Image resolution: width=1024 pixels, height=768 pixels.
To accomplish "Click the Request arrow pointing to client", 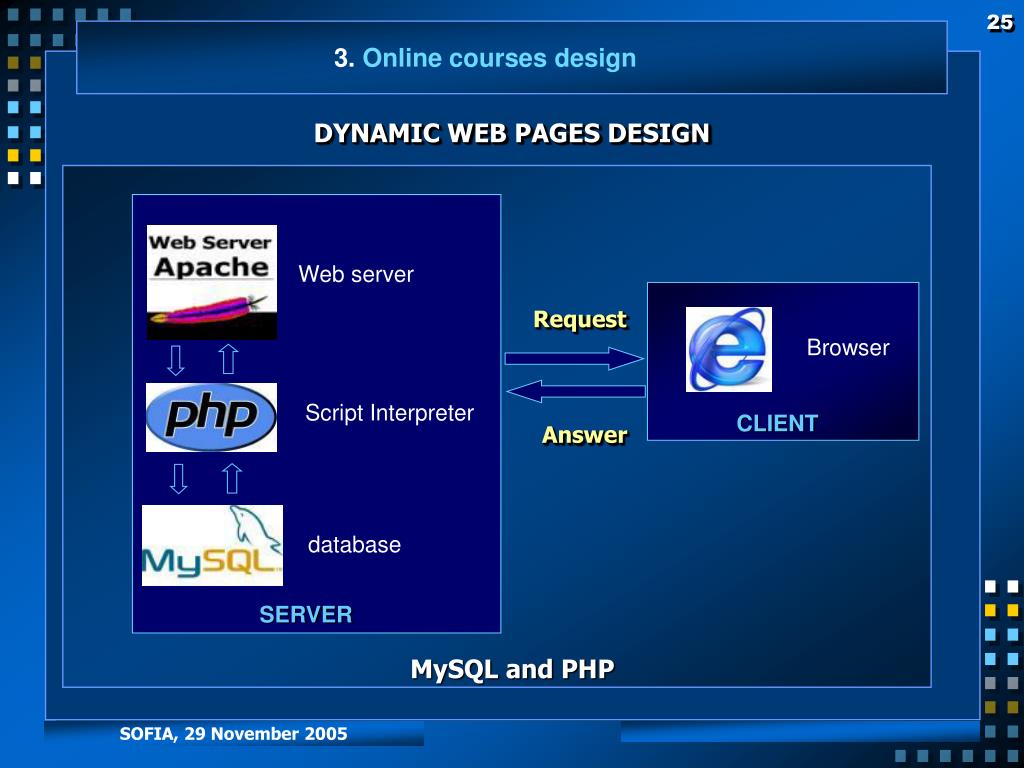I will click(x=574, y=359).
